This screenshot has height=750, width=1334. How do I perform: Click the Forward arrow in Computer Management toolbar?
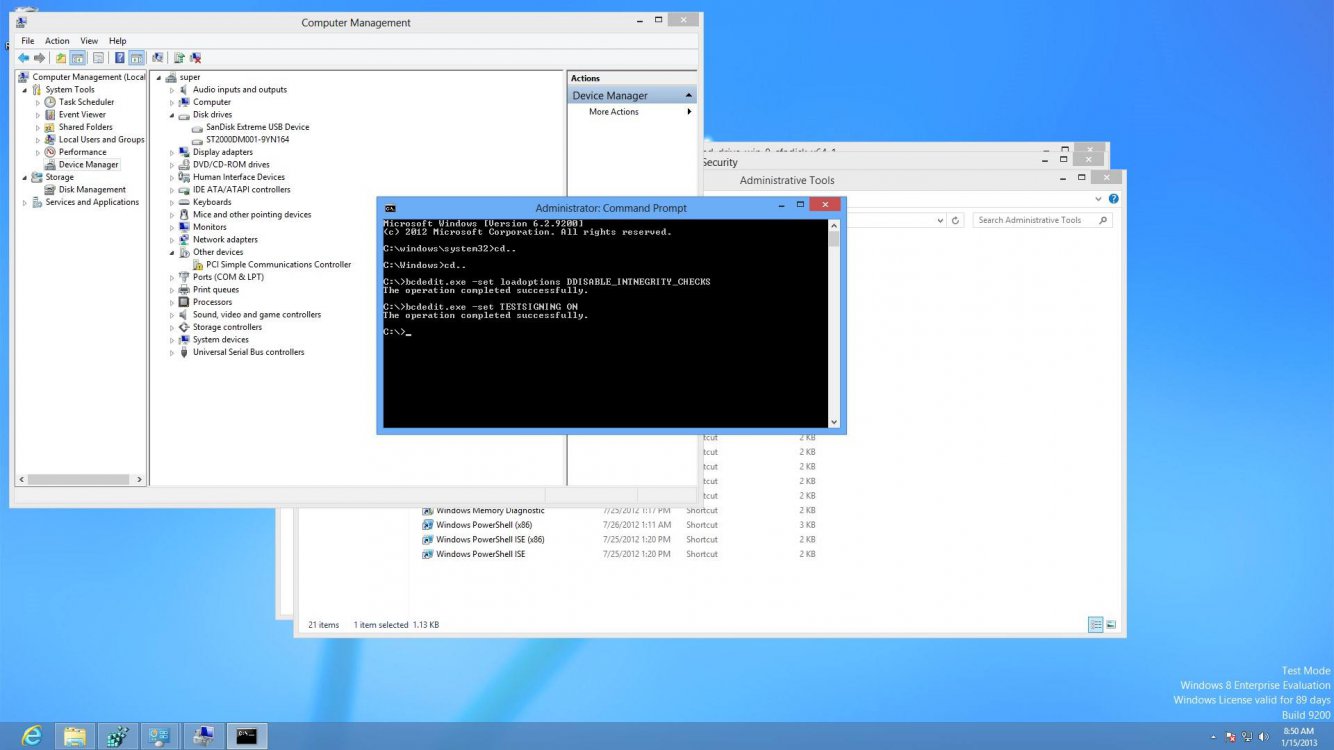39,58
